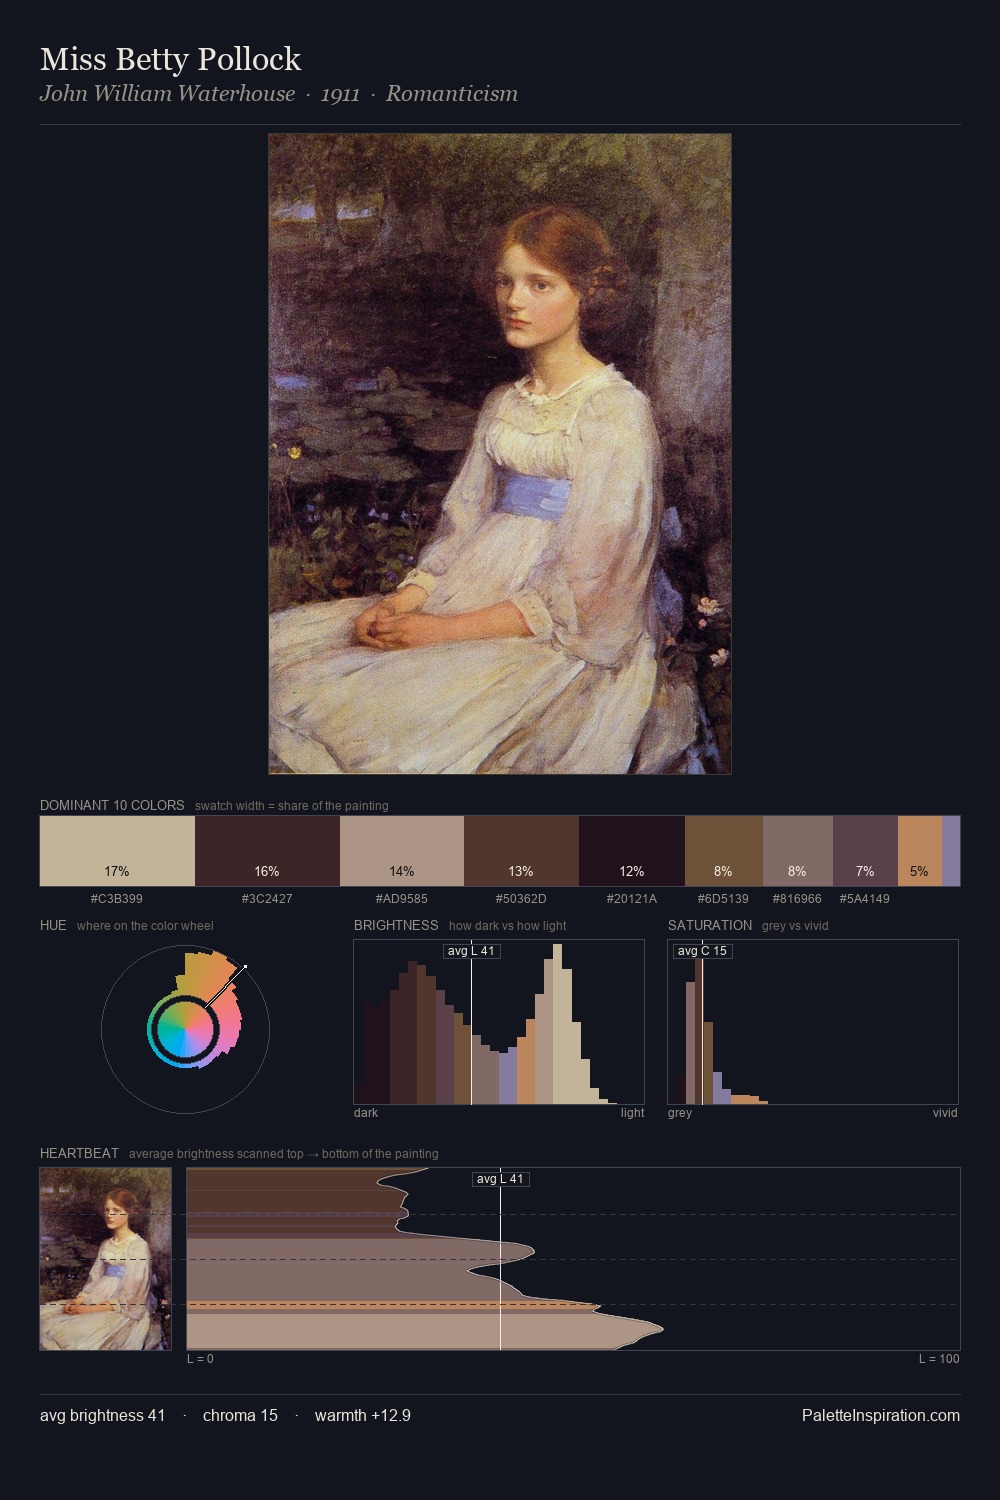Click the 'L = 100' axis label
This screenshot has width=1000, height=1500.
[x=939, y=1358]
